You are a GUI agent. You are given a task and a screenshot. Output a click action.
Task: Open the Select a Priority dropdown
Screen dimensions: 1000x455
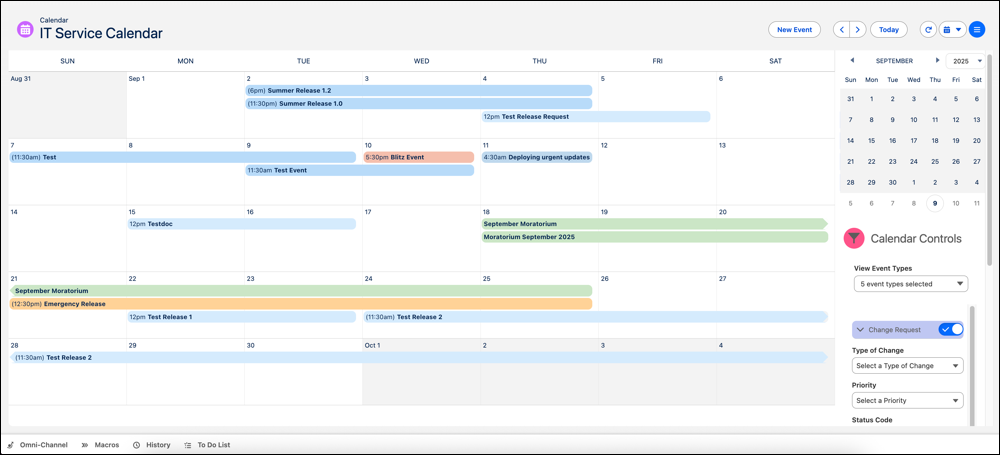(908, 400)
